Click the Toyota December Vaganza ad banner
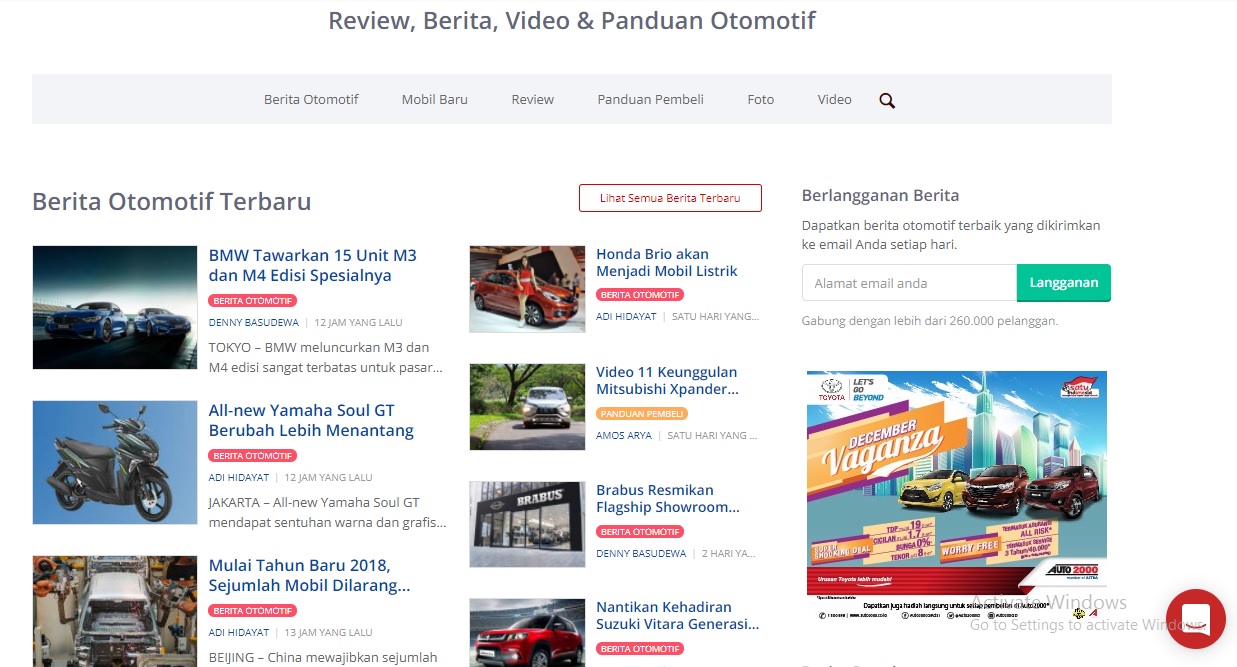This screenshot has height=667, width=1237. pos(957,497)
